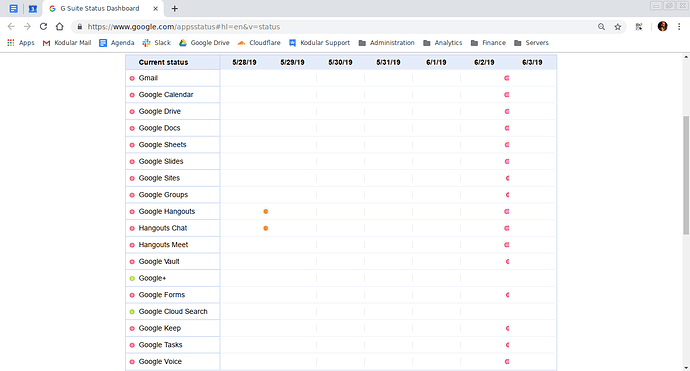
Task: Switch to the pinned calendar tab
Action: (x=33, y=8)
